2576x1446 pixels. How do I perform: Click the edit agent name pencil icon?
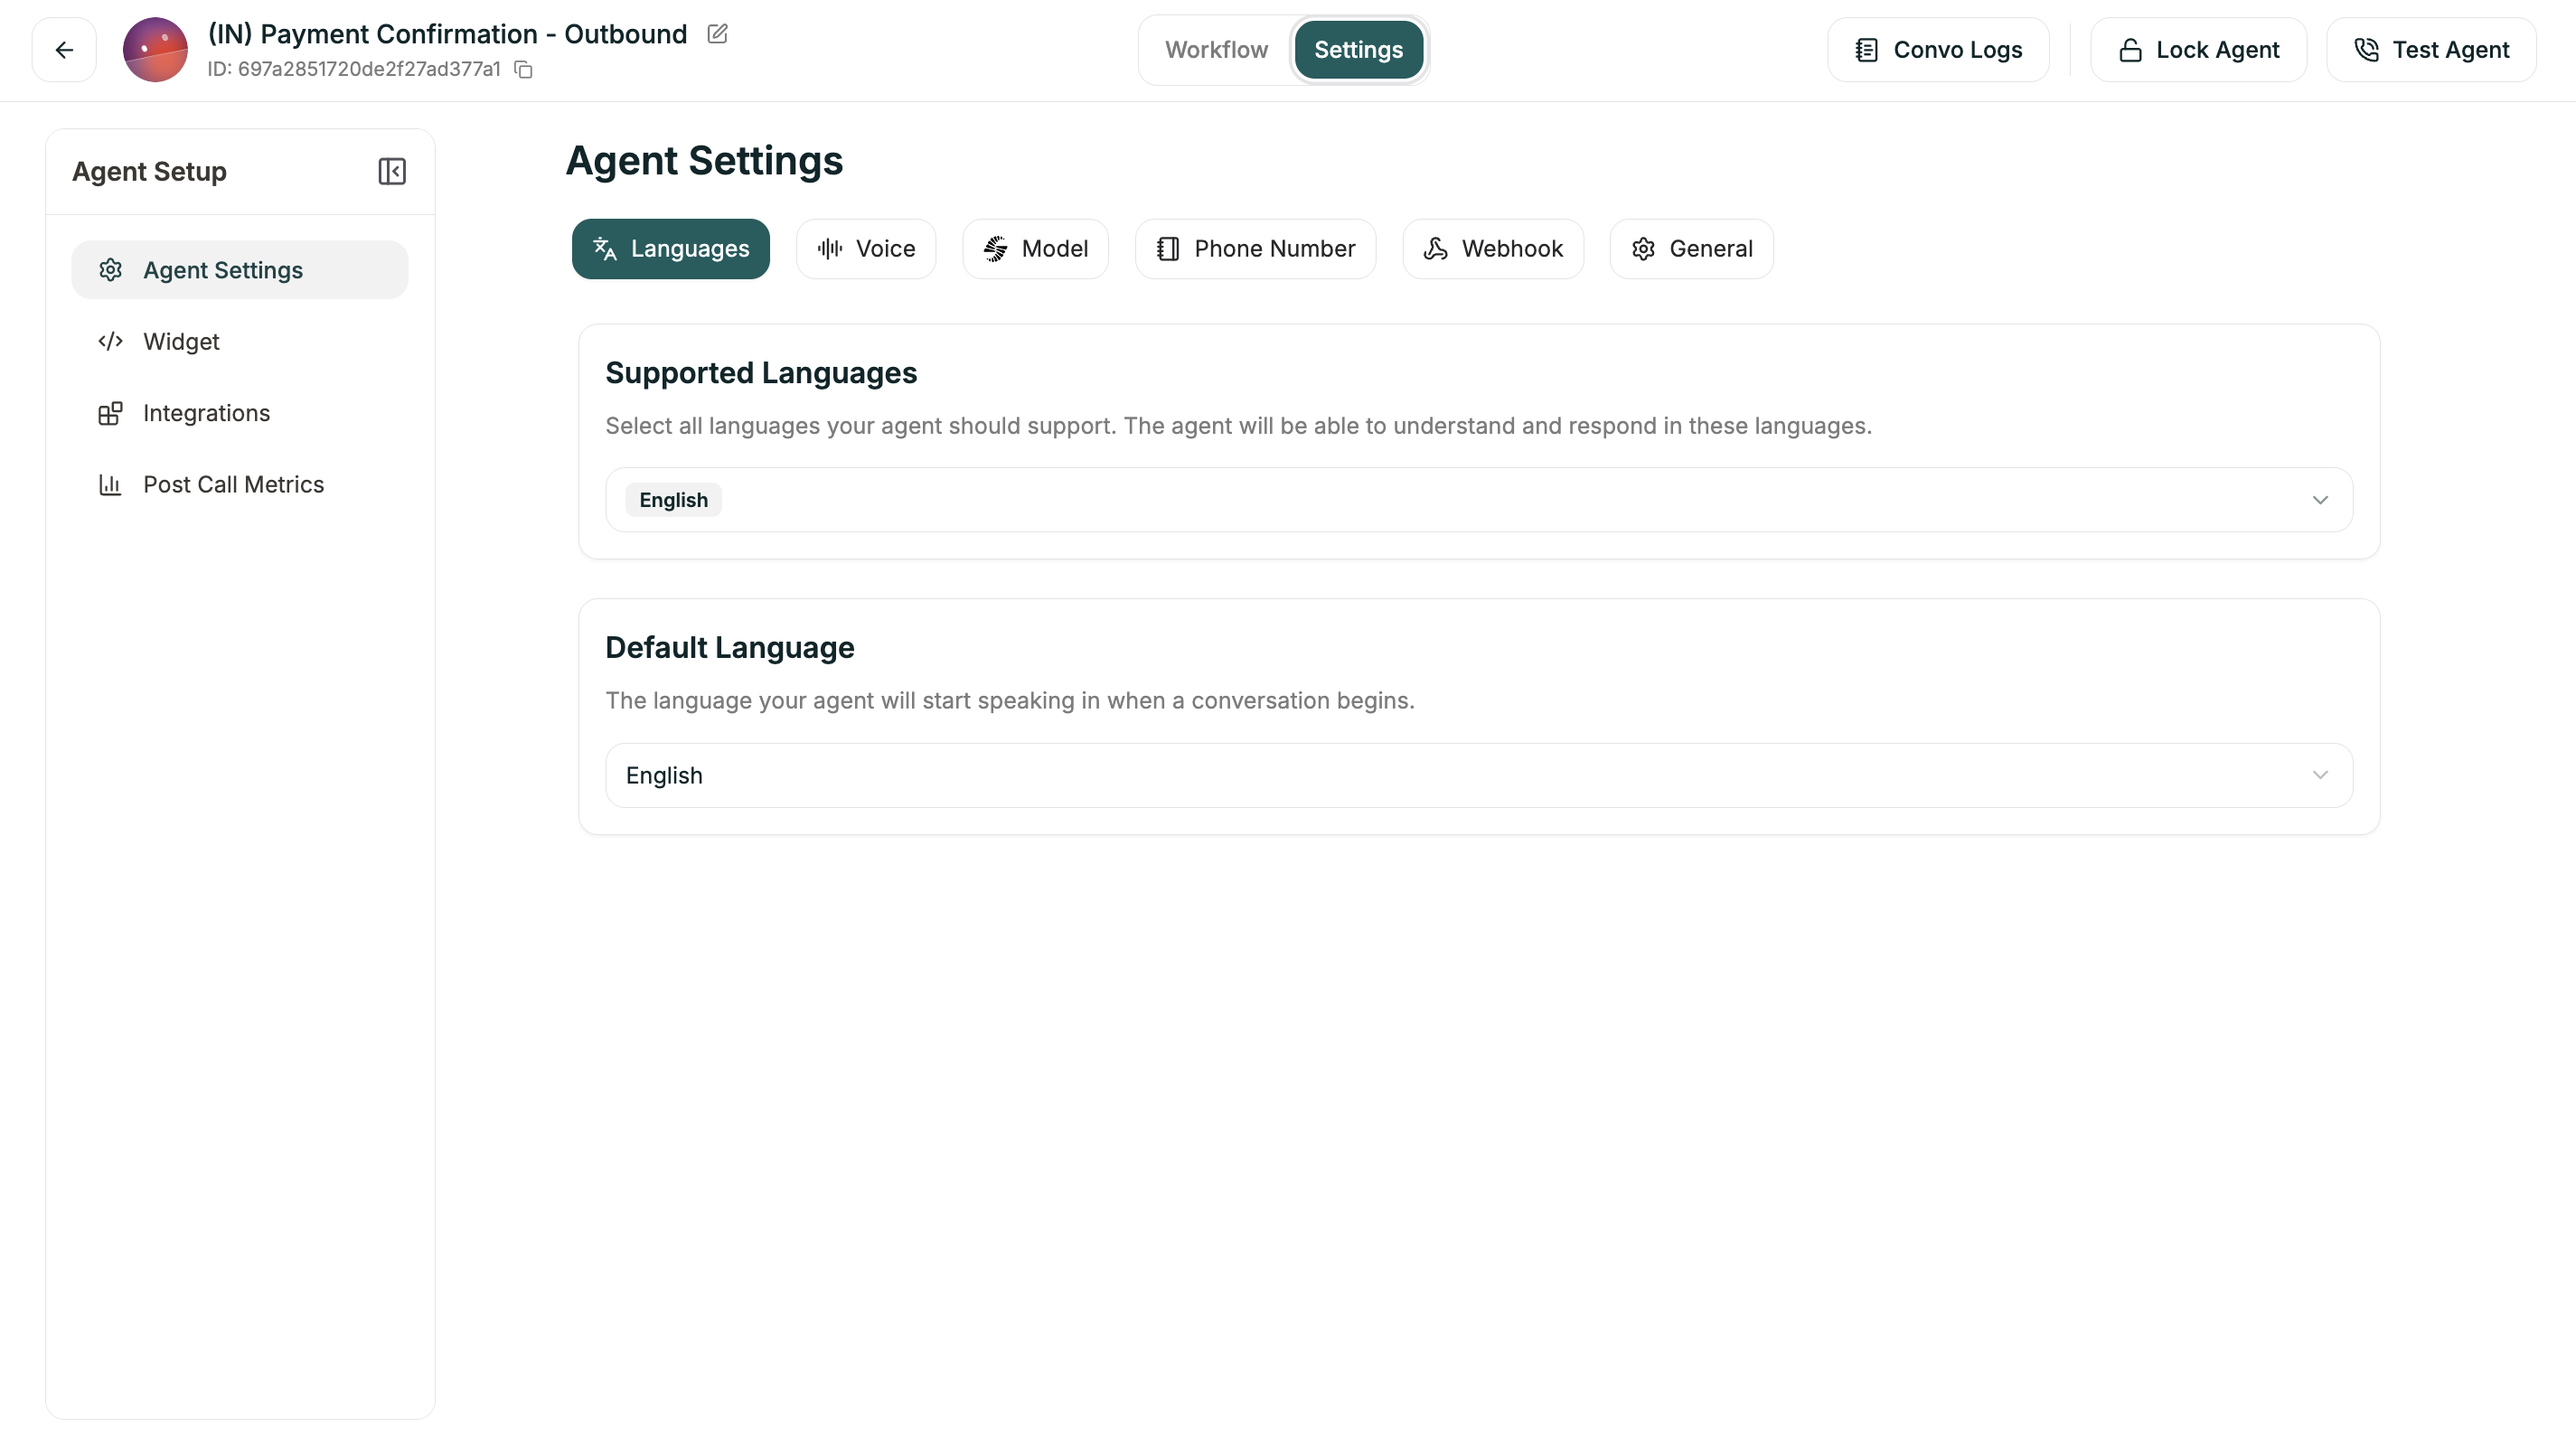coord(717,34)
